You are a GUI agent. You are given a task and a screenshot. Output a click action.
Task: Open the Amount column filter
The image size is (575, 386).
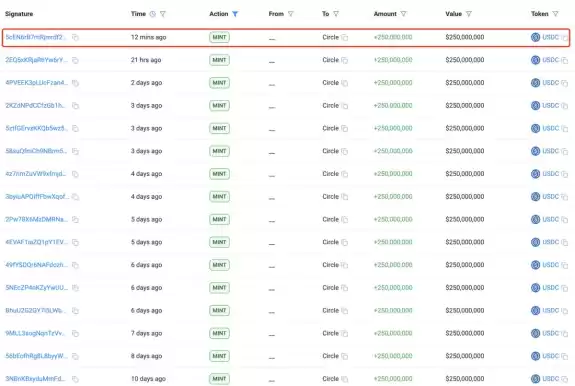pos(403,14)
